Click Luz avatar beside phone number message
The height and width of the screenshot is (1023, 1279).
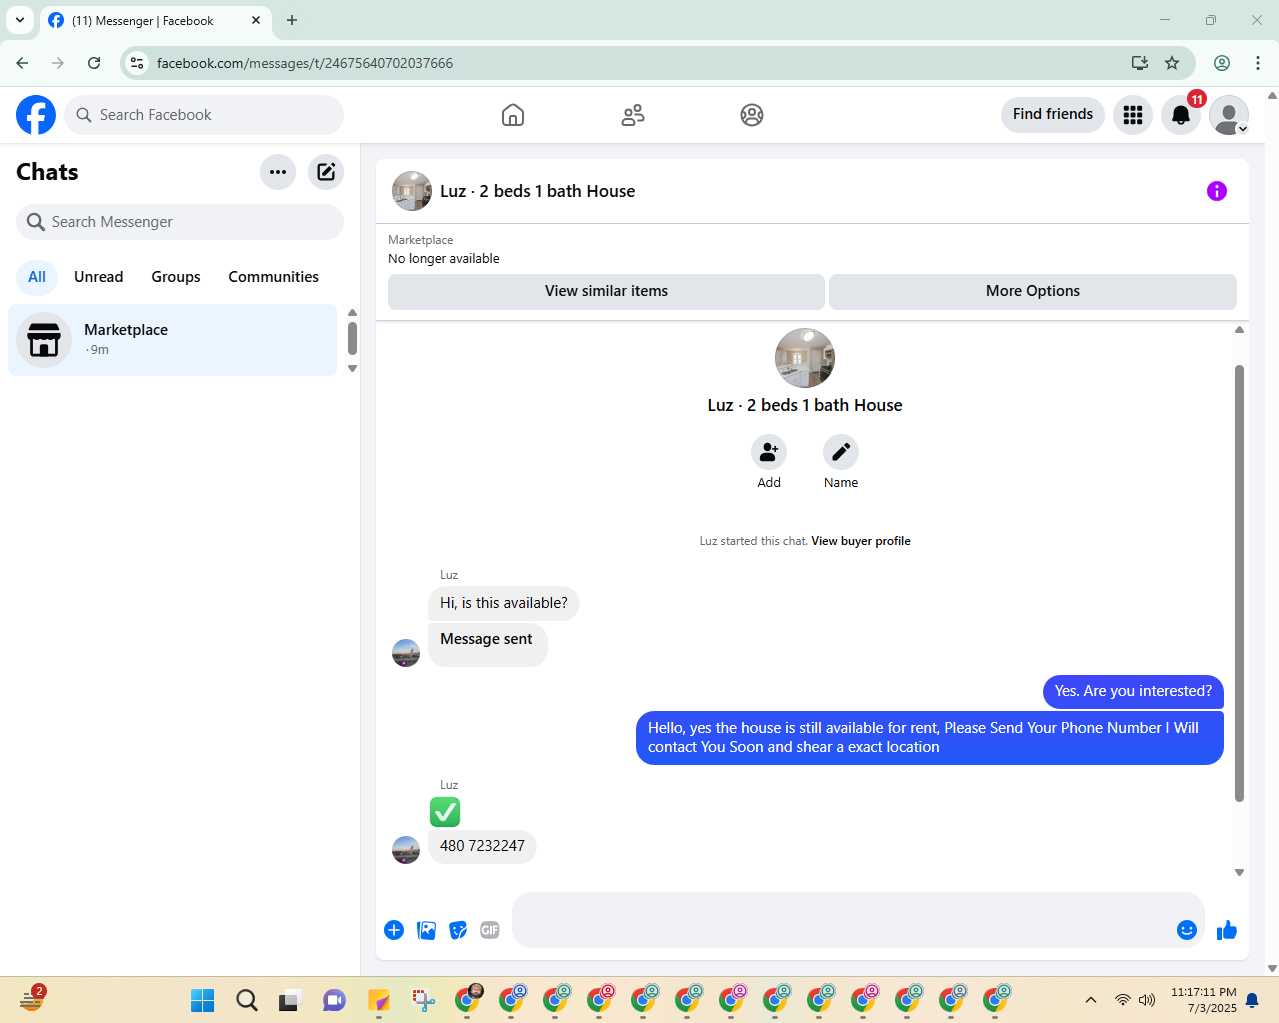point(406,850)
